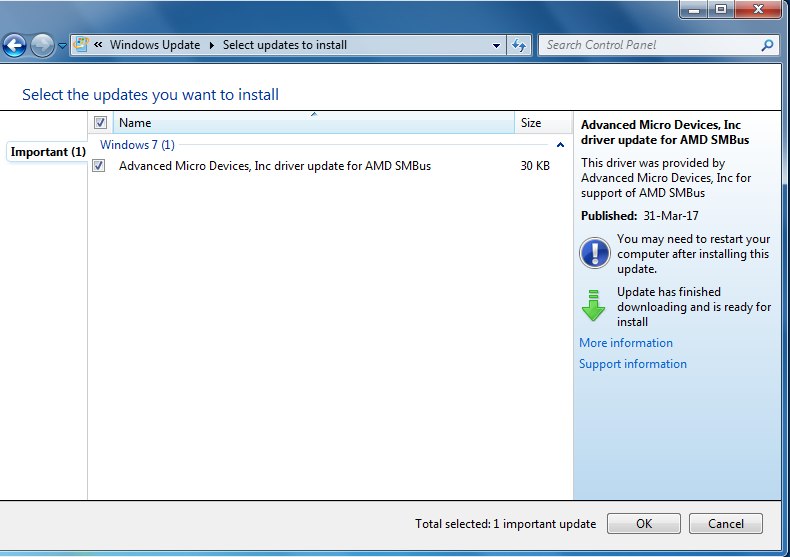Uncheck the AMD SMBus driver update checkbox

[99, 166]
